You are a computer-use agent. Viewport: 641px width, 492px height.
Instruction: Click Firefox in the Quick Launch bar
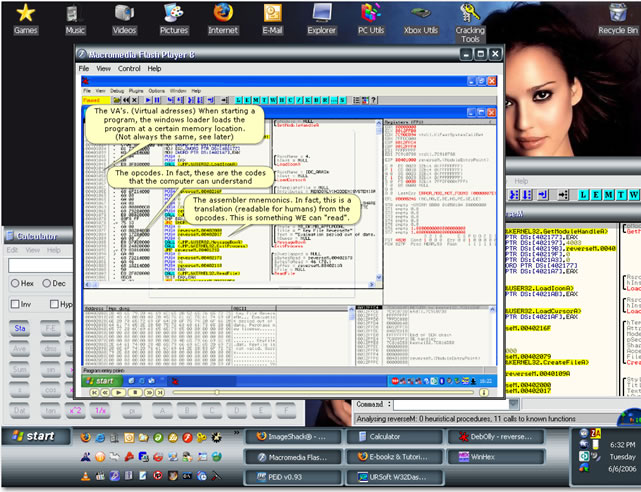(x=85, y=438)
